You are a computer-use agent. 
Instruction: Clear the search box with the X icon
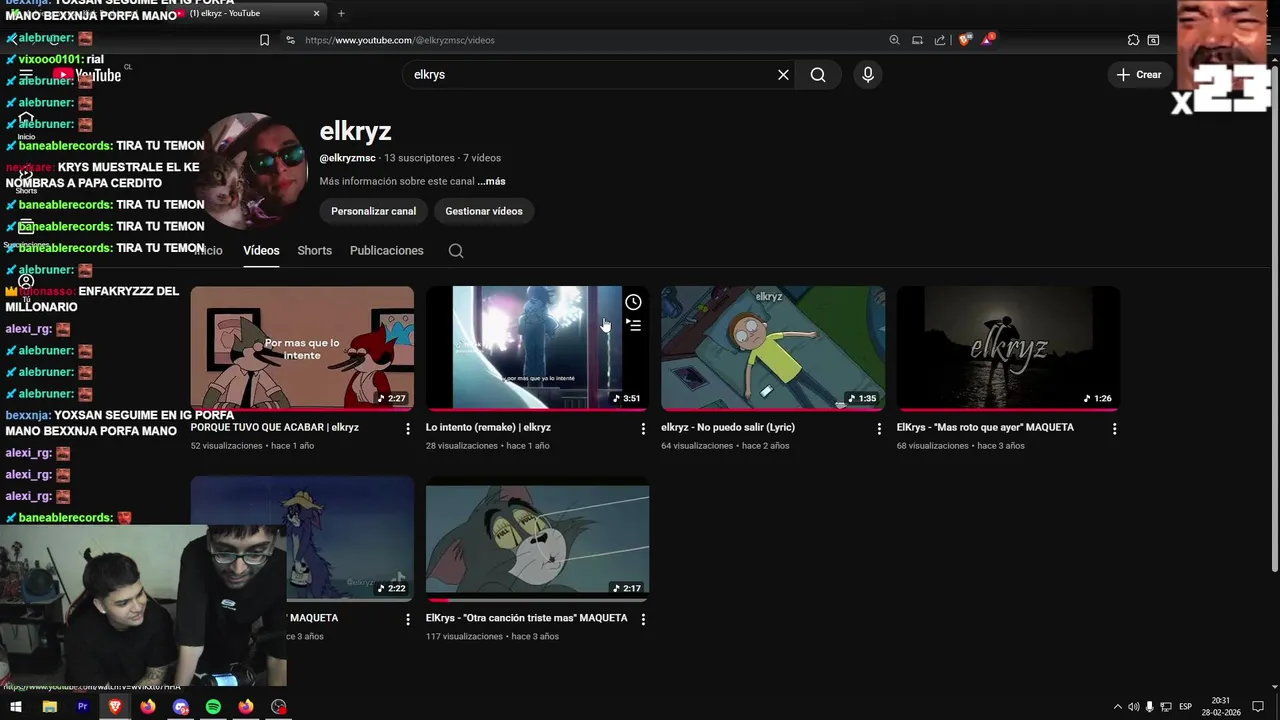783,75
